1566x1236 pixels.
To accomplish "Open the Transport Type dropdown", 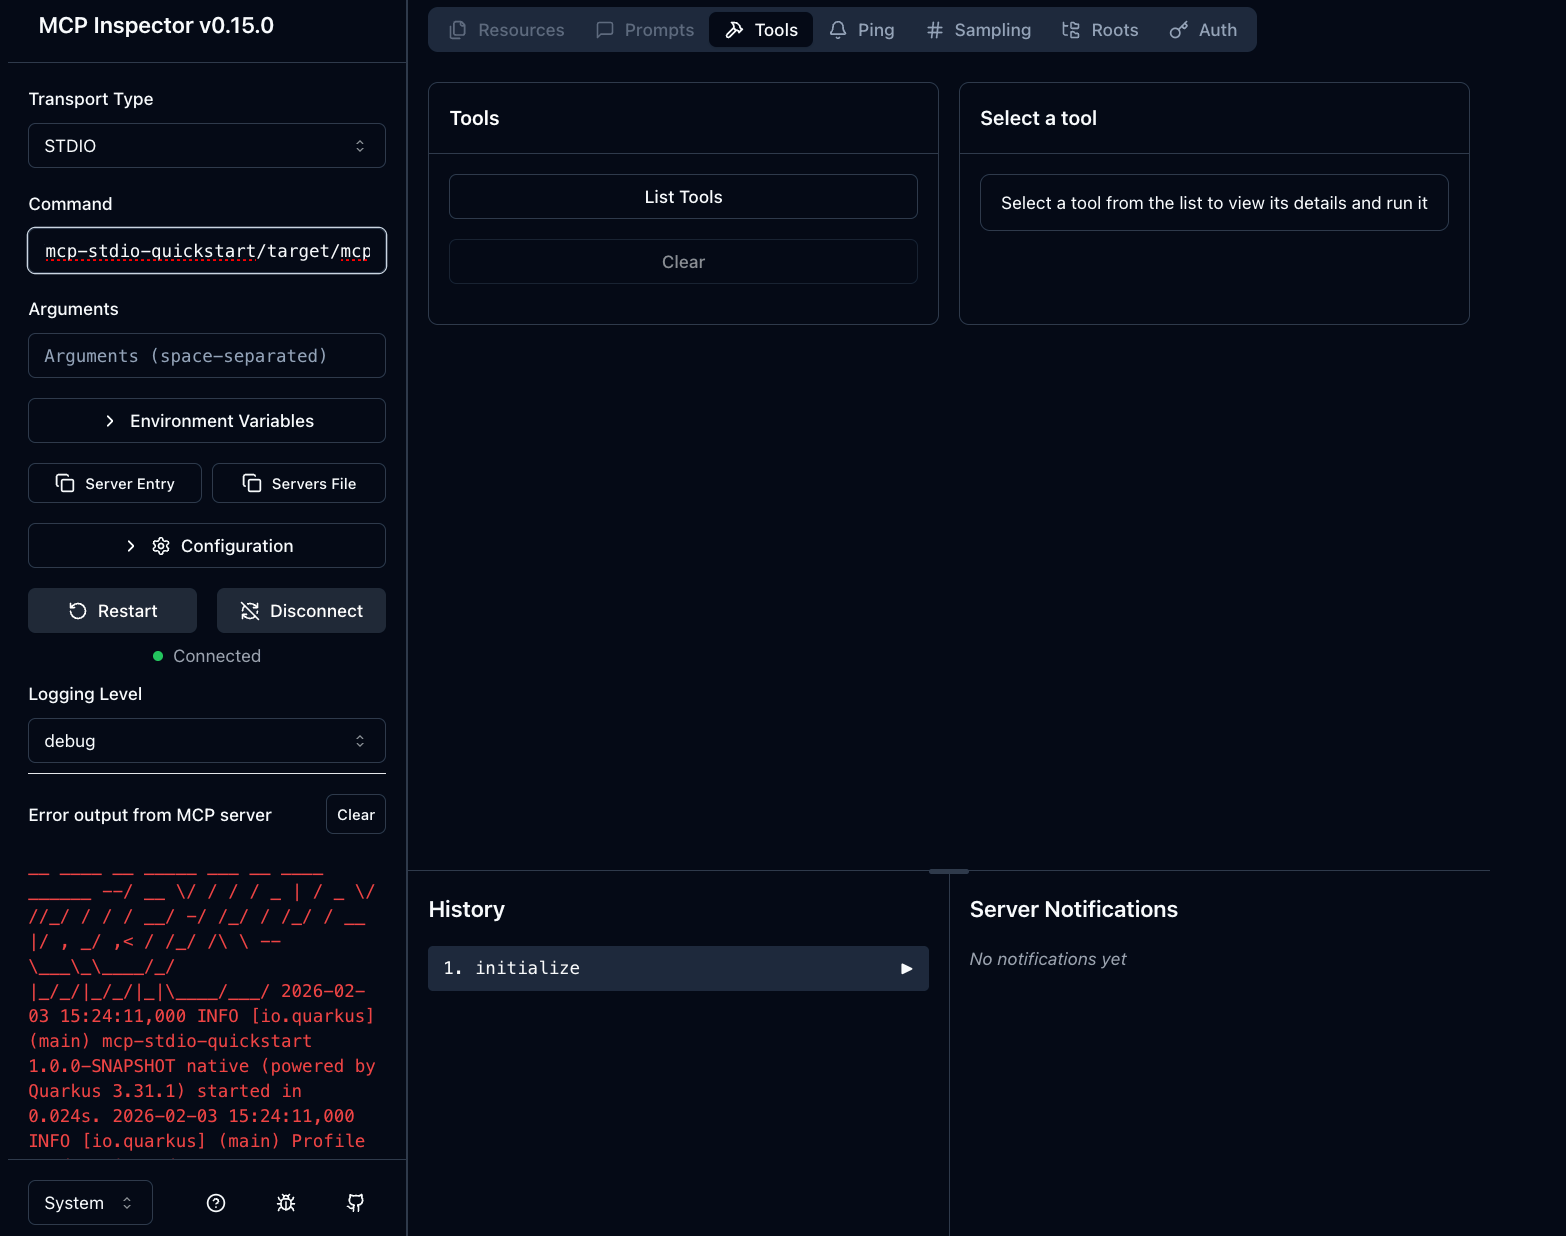I will point(206,145).
